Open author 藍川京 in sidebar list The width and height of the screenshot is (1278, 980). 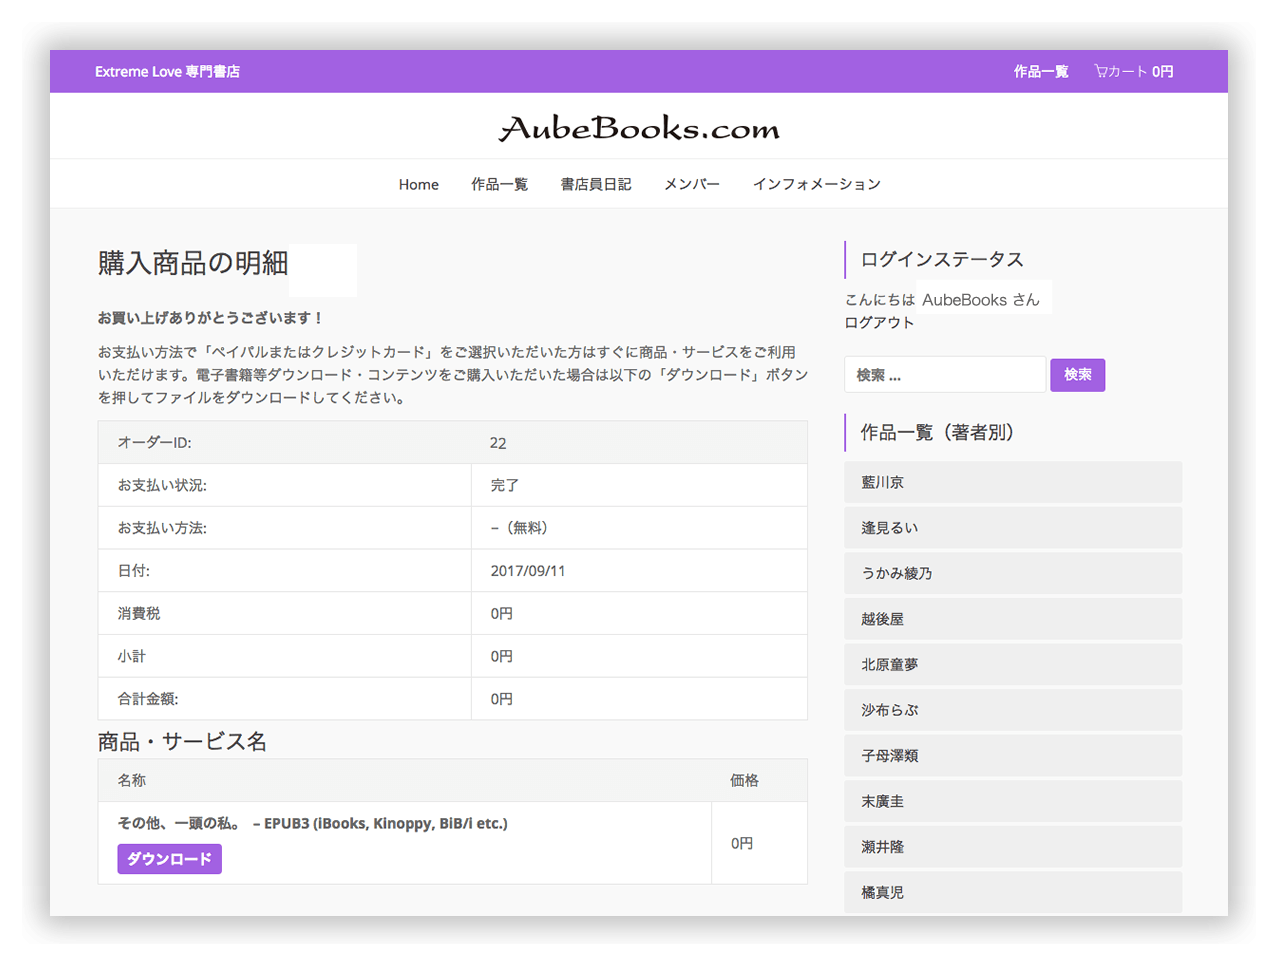[1013, 482]
